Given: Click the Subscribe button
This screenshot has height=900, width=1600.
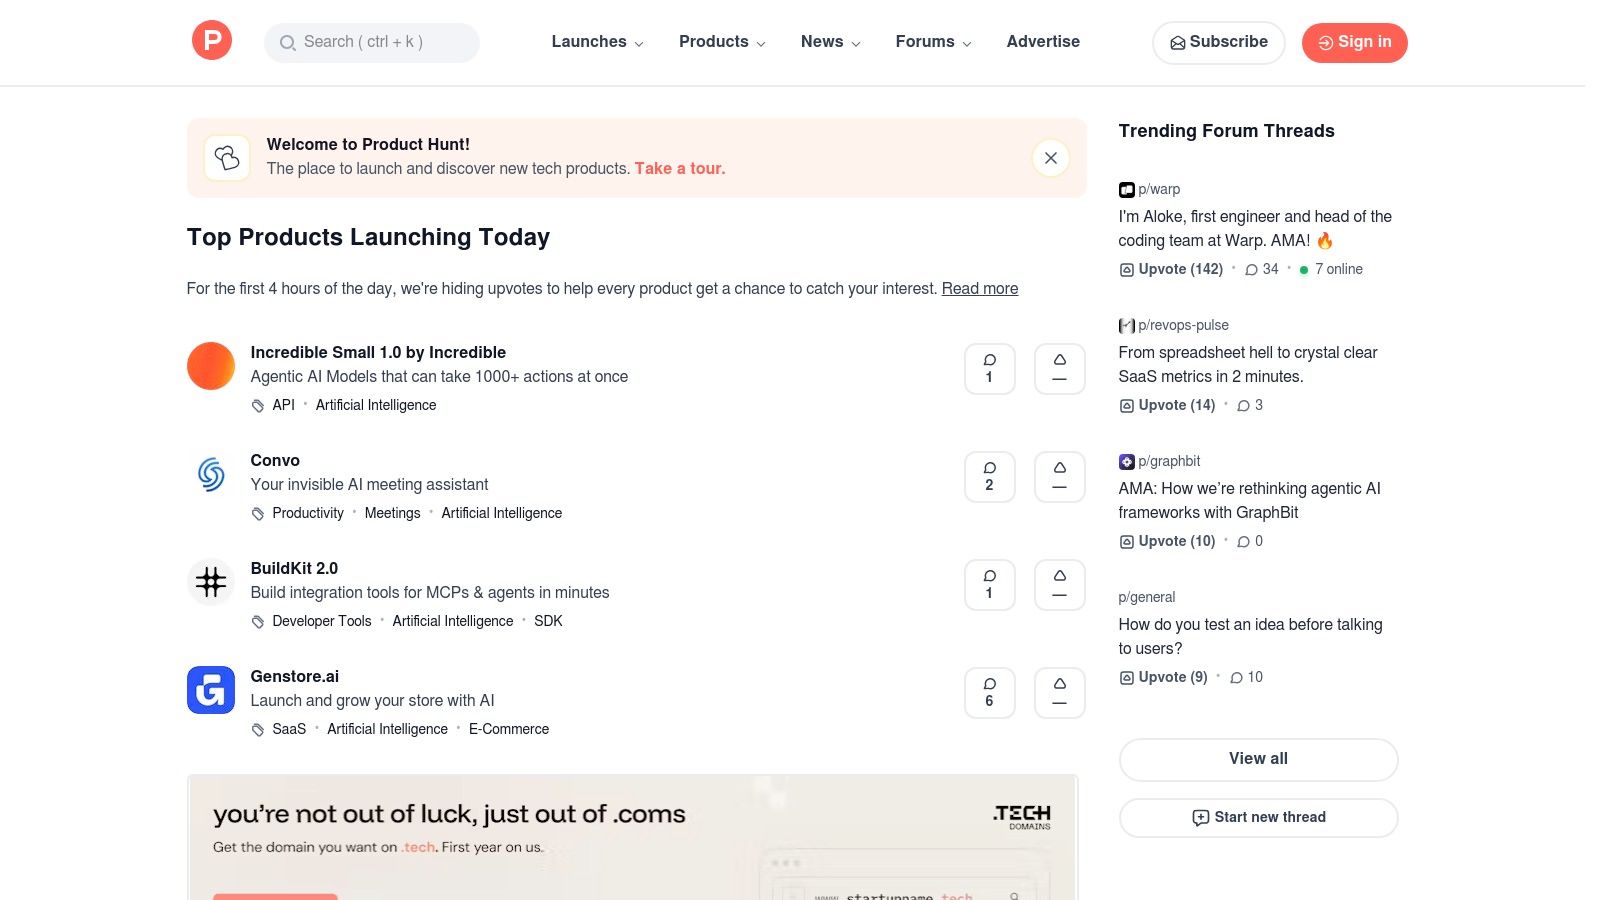Looking at the screenshot, I should [1219, 42].
